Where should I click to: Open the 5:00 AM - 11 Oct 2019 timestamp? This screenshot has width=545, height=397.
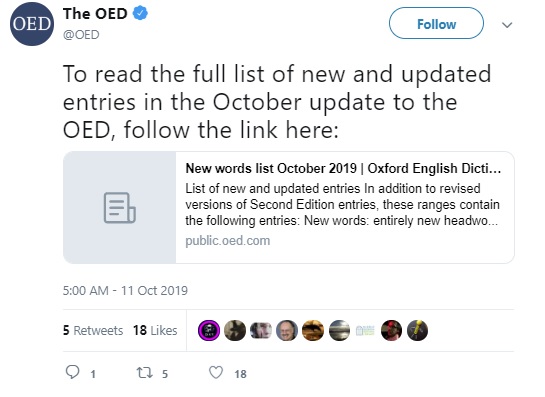125,290
